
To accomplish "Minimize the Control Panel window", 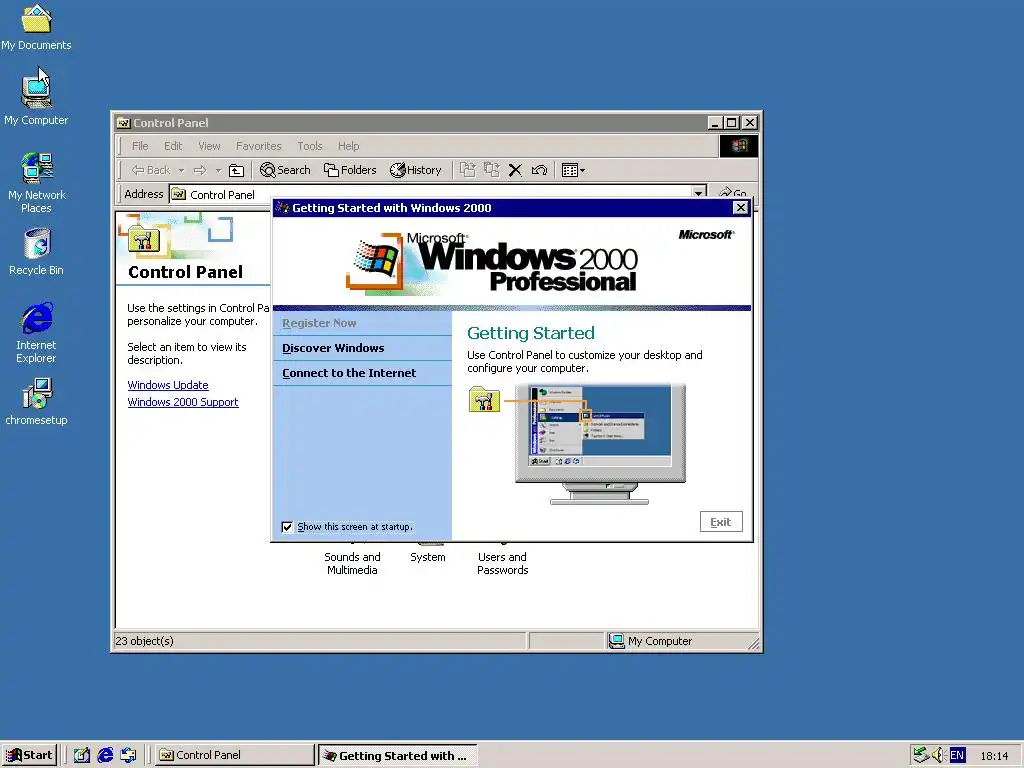I will [x=716, y=123].
